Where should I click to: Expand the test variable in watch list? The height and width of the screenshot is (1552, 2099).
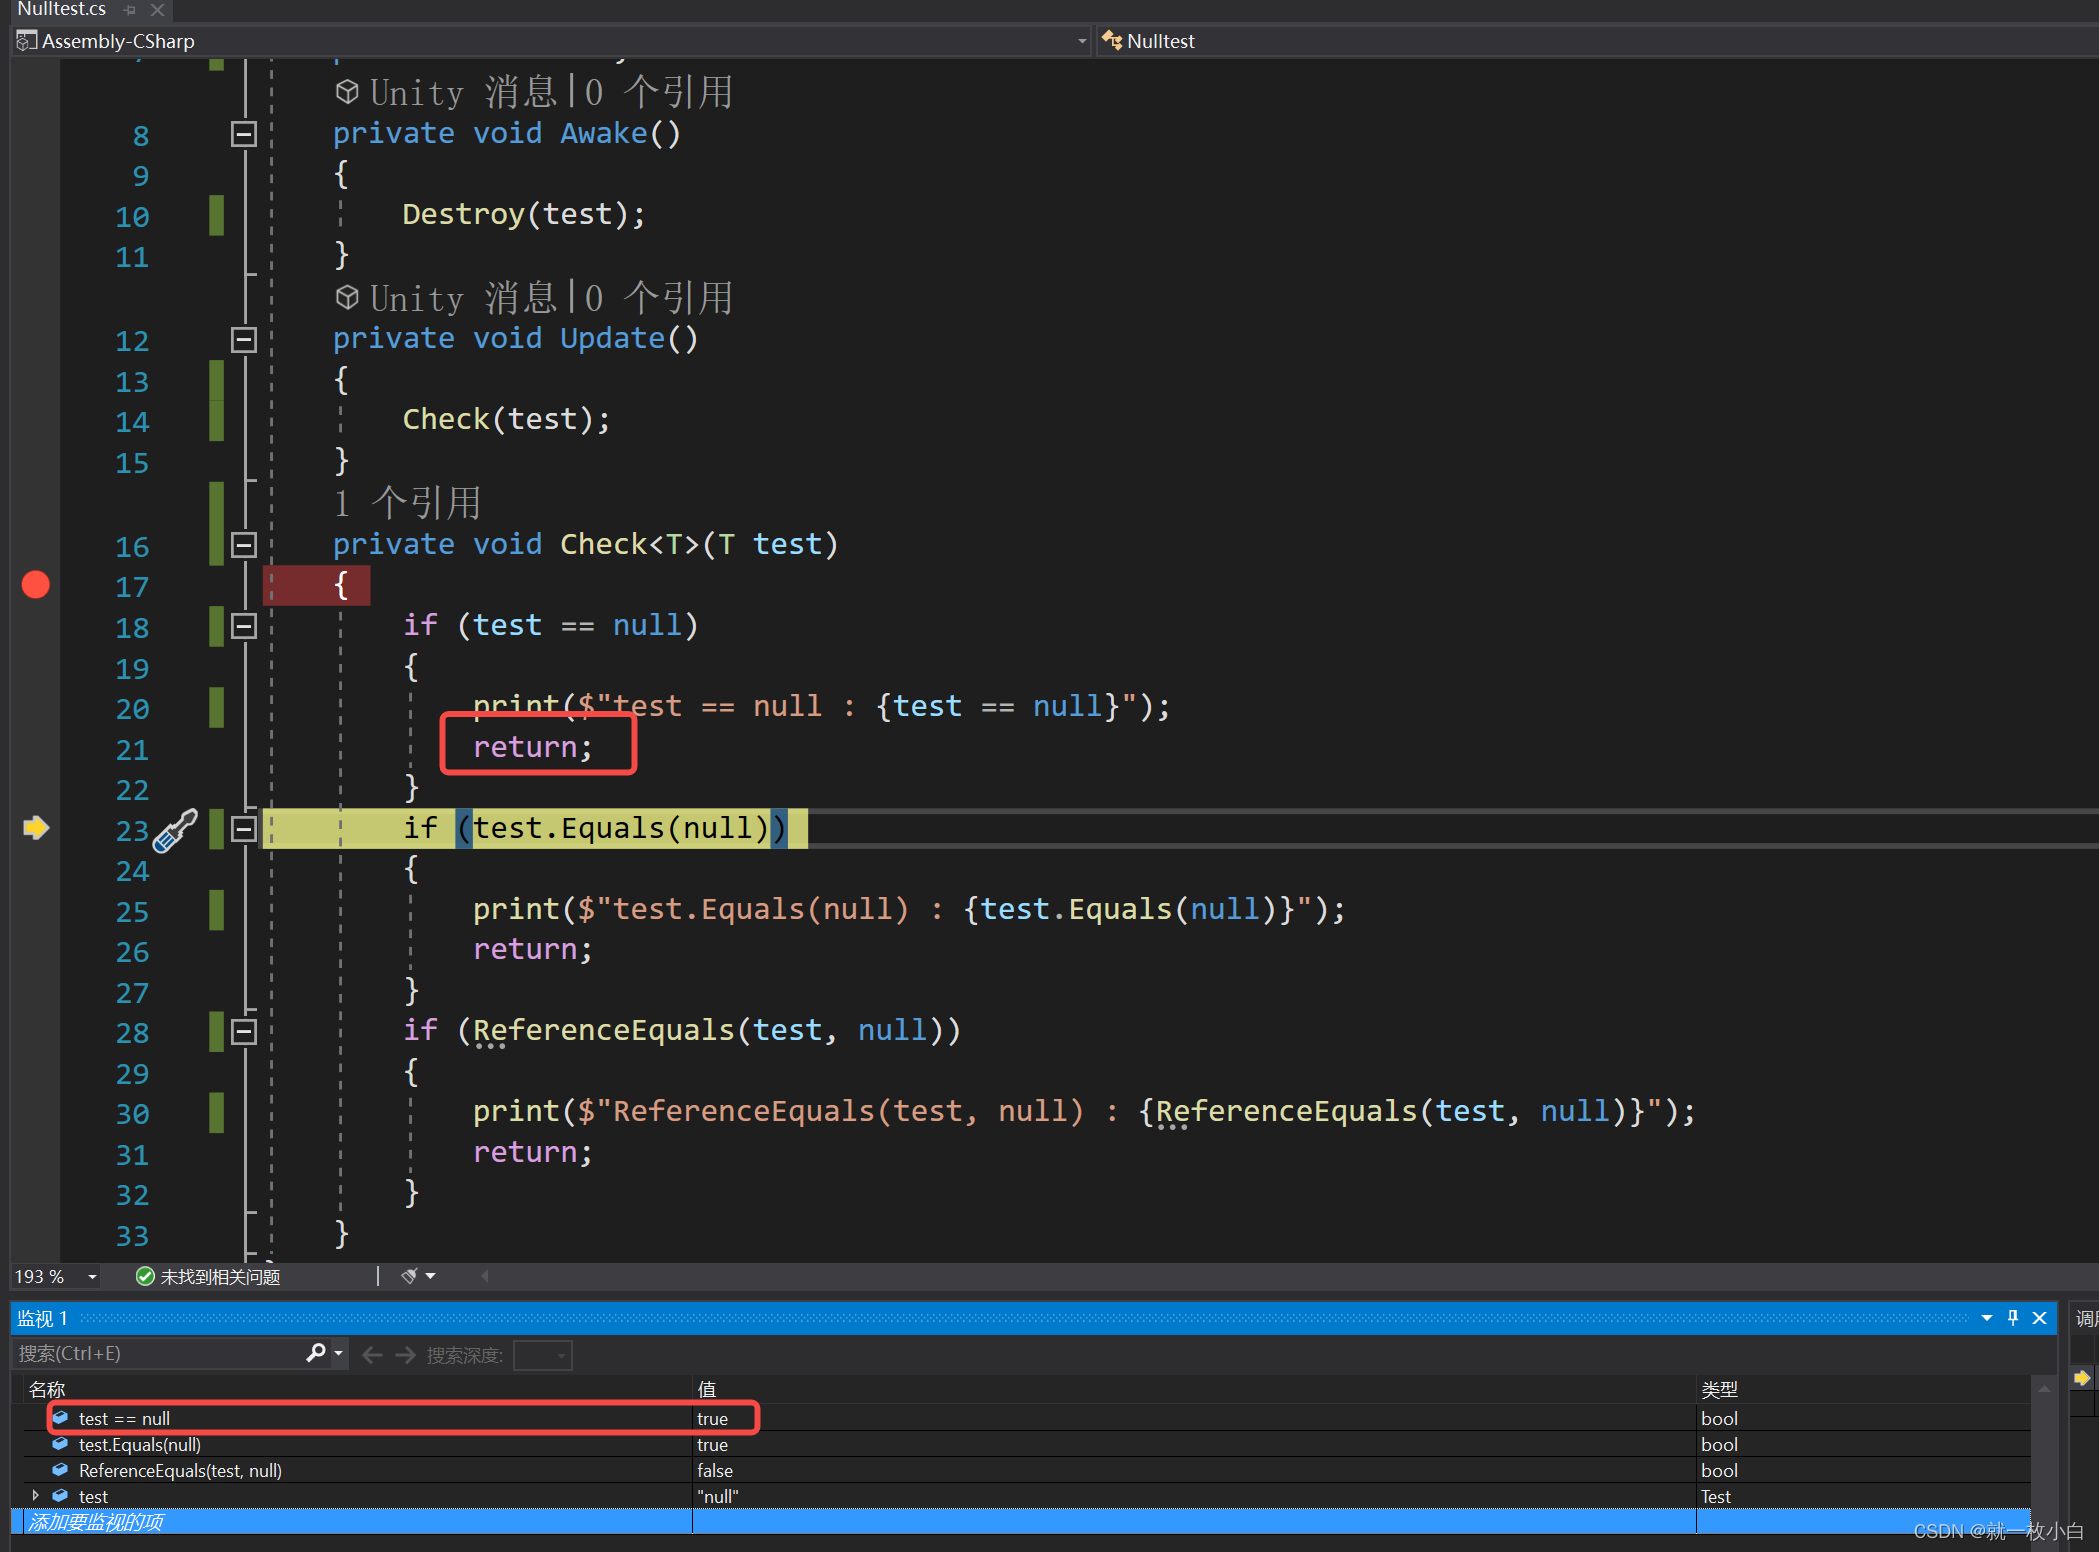pos(36,1496)
